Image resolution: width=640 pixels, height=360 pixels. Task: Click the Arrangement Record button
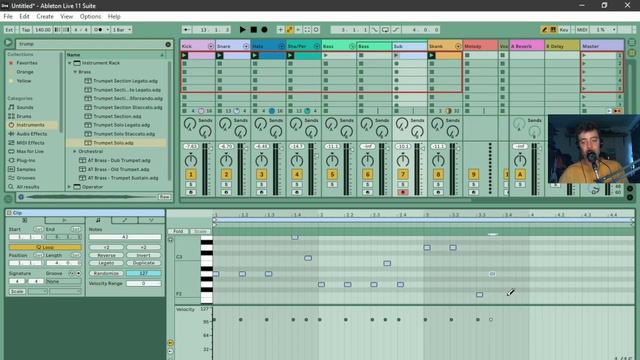tap(264, 29)
